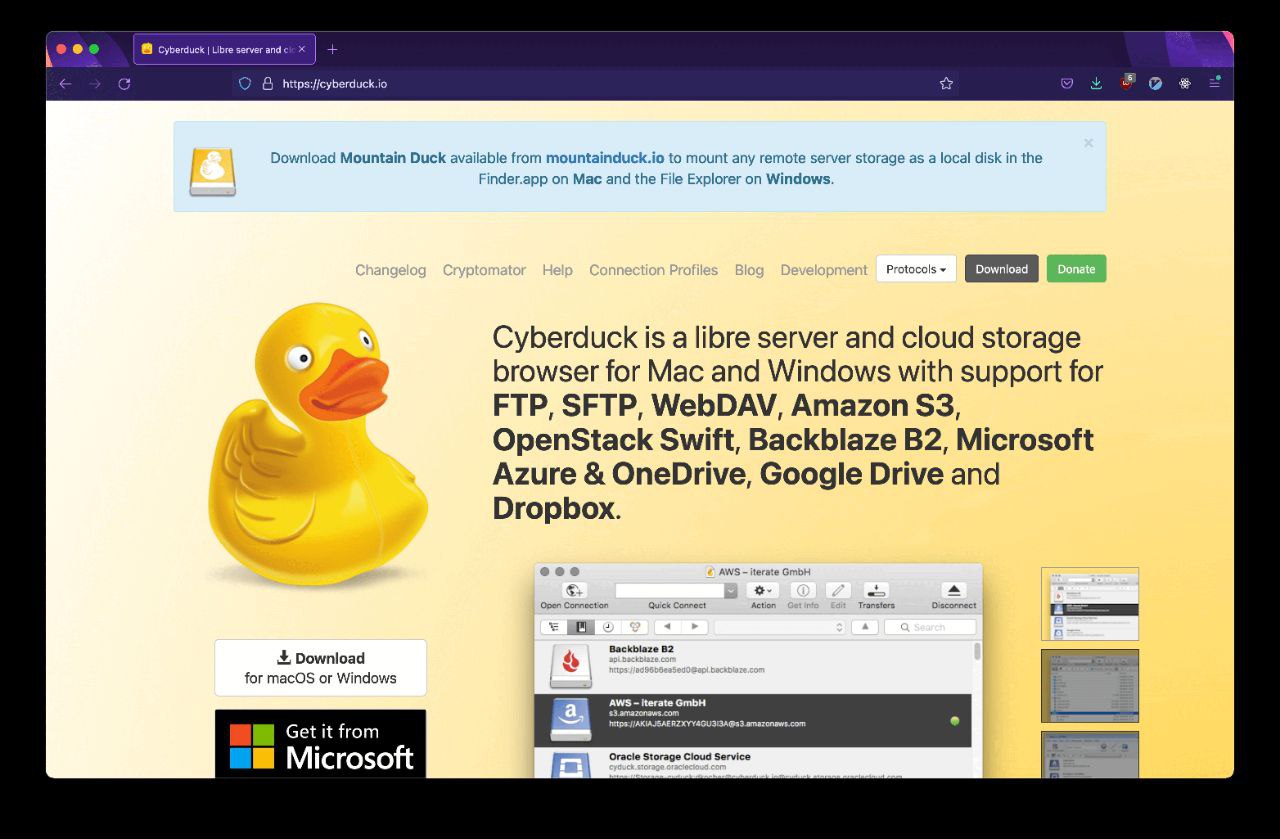
Task: Click the dark Download button in navbar
Action: click(x=1001, y=269)
